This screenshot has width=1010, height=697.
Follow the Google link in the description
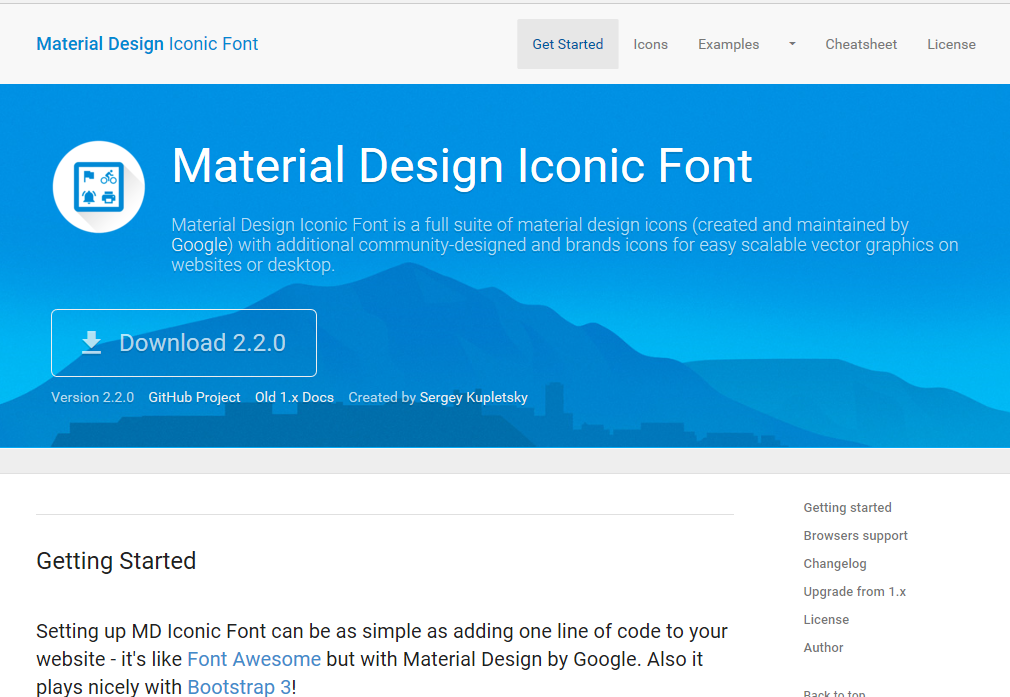click(x=200, y=245)
